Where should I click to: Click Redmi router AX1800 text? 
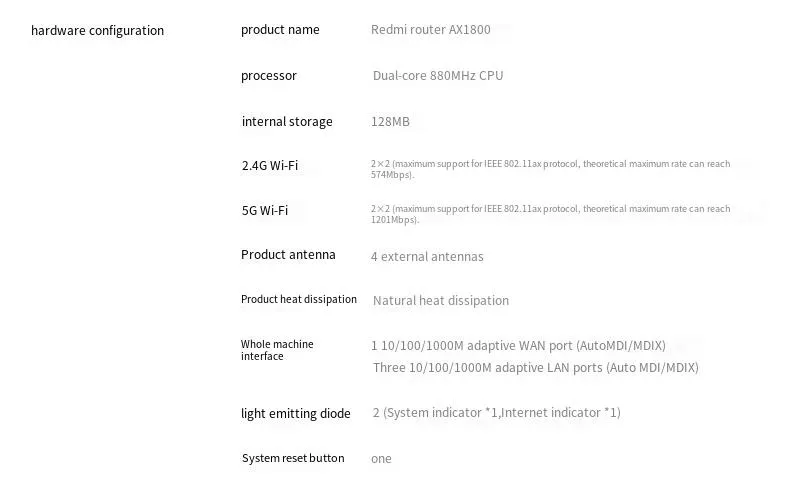point(431,30)
